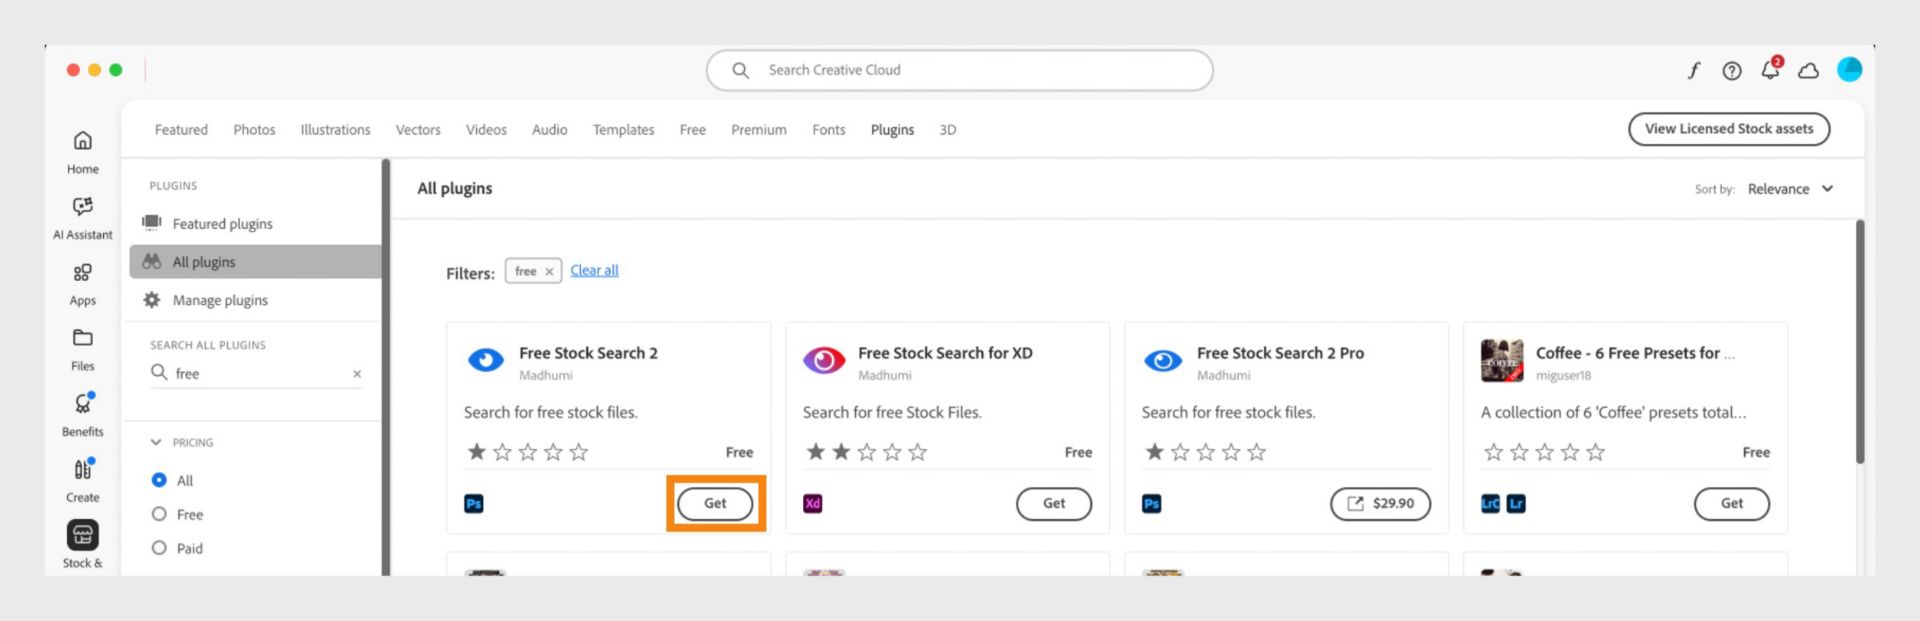Image resolution: width=1920 pixels, height=621 pixels.
Task: Switch to the Videos tab
Action: point(486,130)
